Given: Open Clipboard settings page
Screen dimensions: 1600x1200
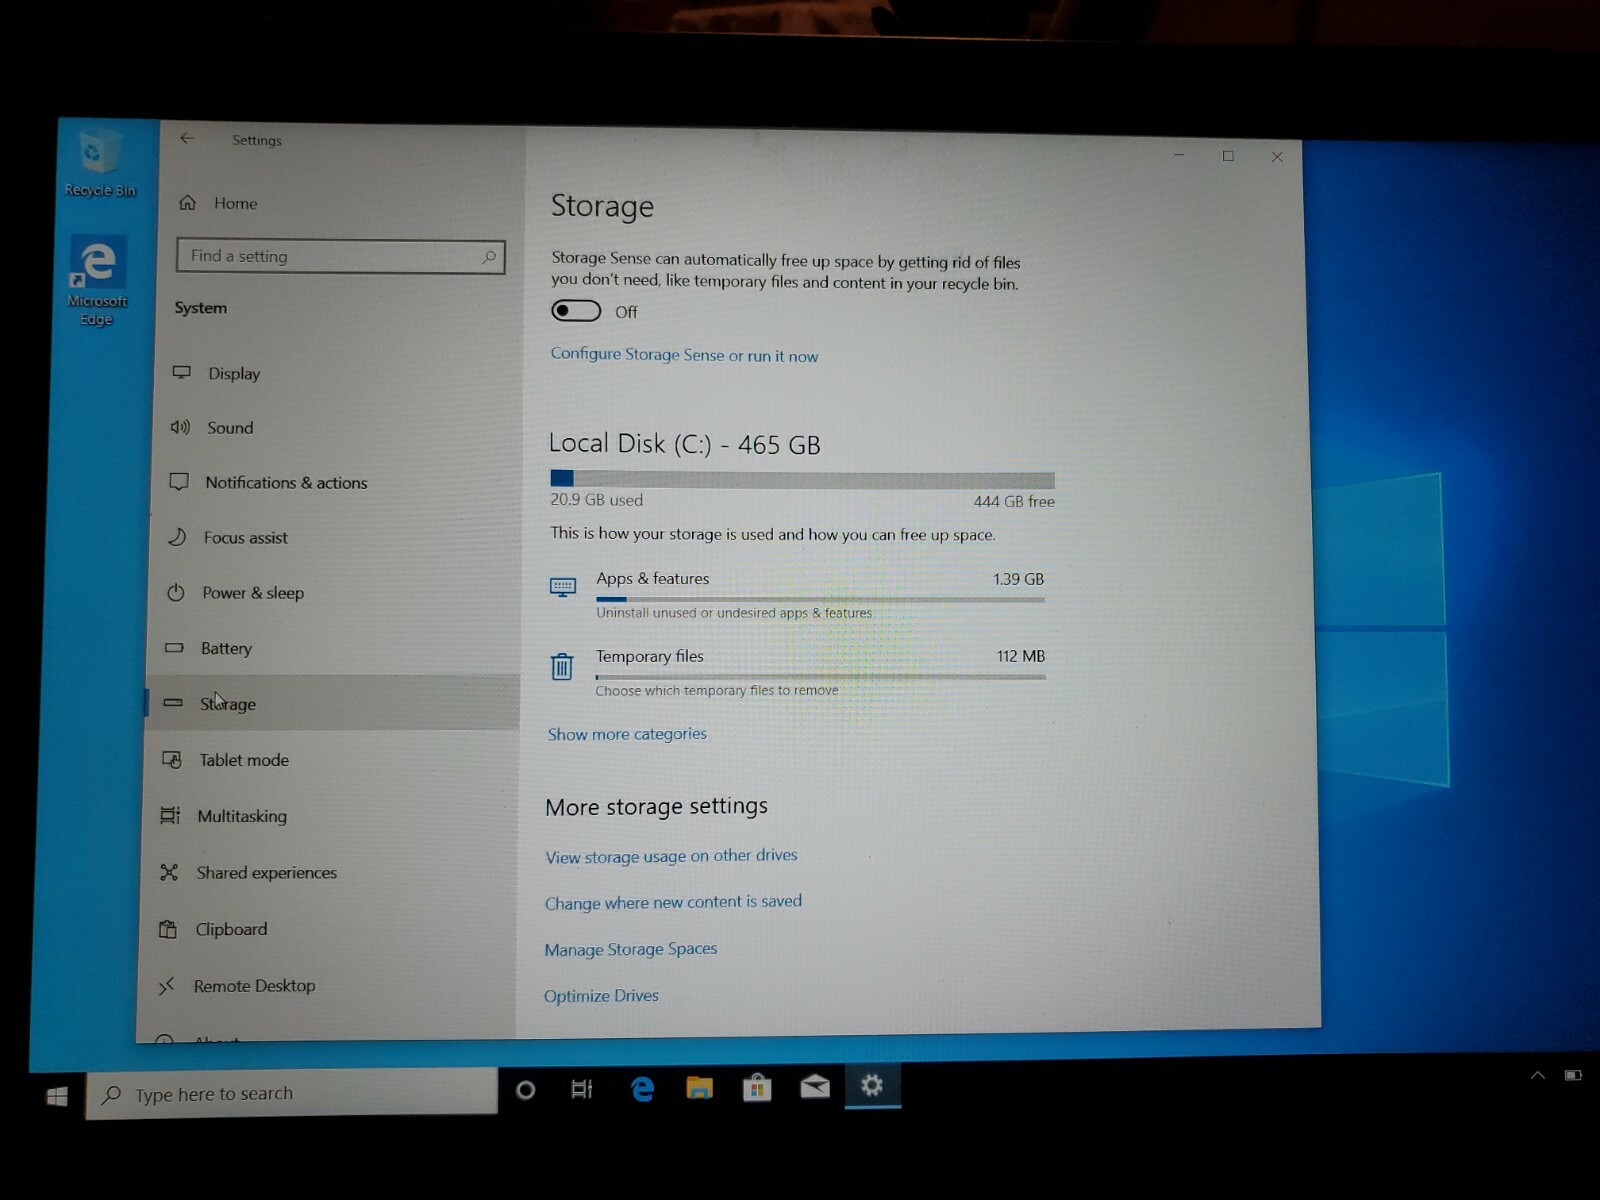Looking at the screenshot, I should [231, 929].
